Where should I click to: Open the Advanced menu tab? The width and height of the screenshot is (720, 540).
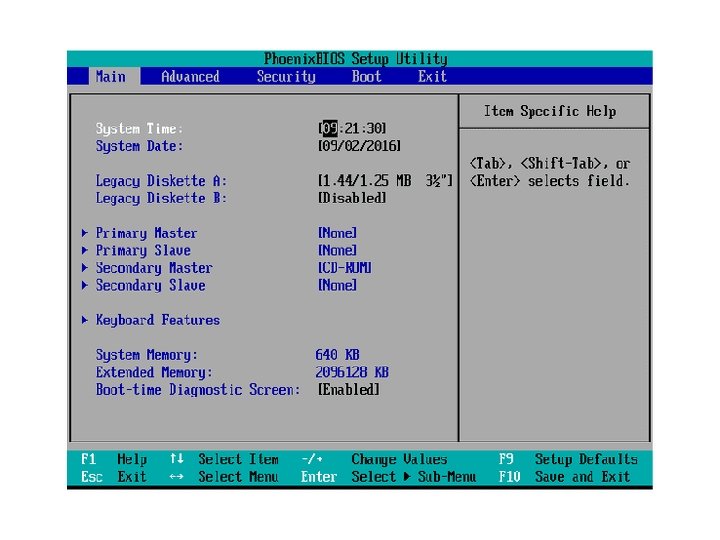tap(191, 76)
